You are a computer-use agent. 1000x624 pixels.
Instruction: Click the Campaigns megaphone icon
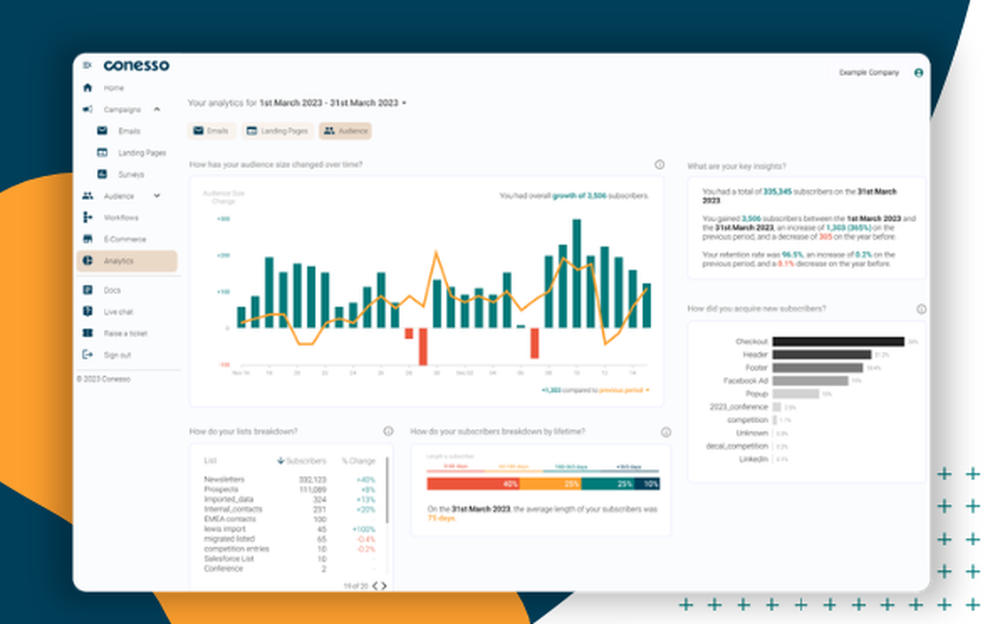coord(88,109)
